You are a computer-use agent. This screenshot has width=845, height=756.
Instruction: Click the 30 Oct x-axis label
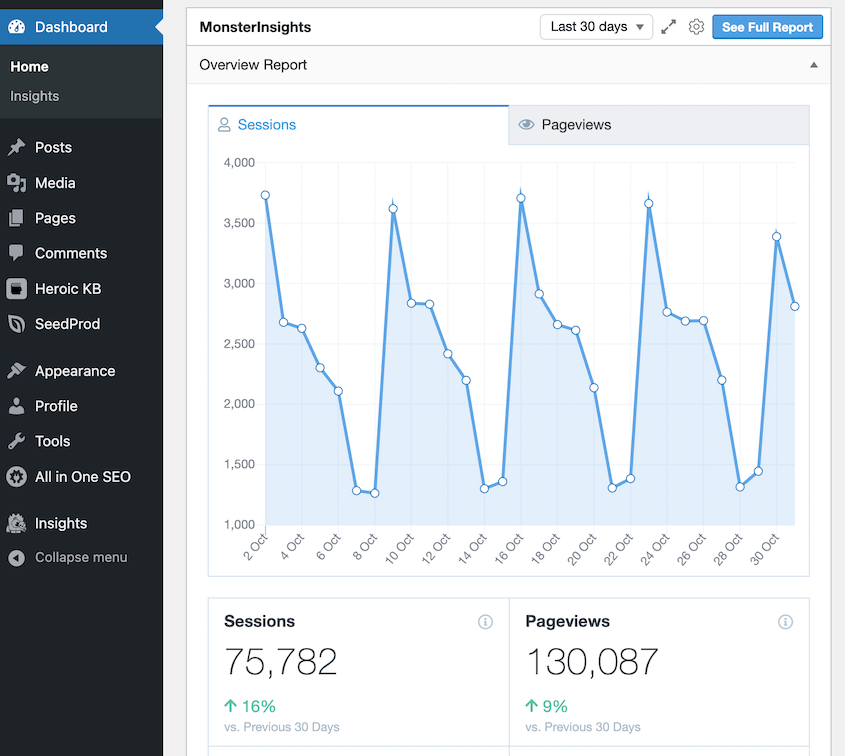click(766, 549)
